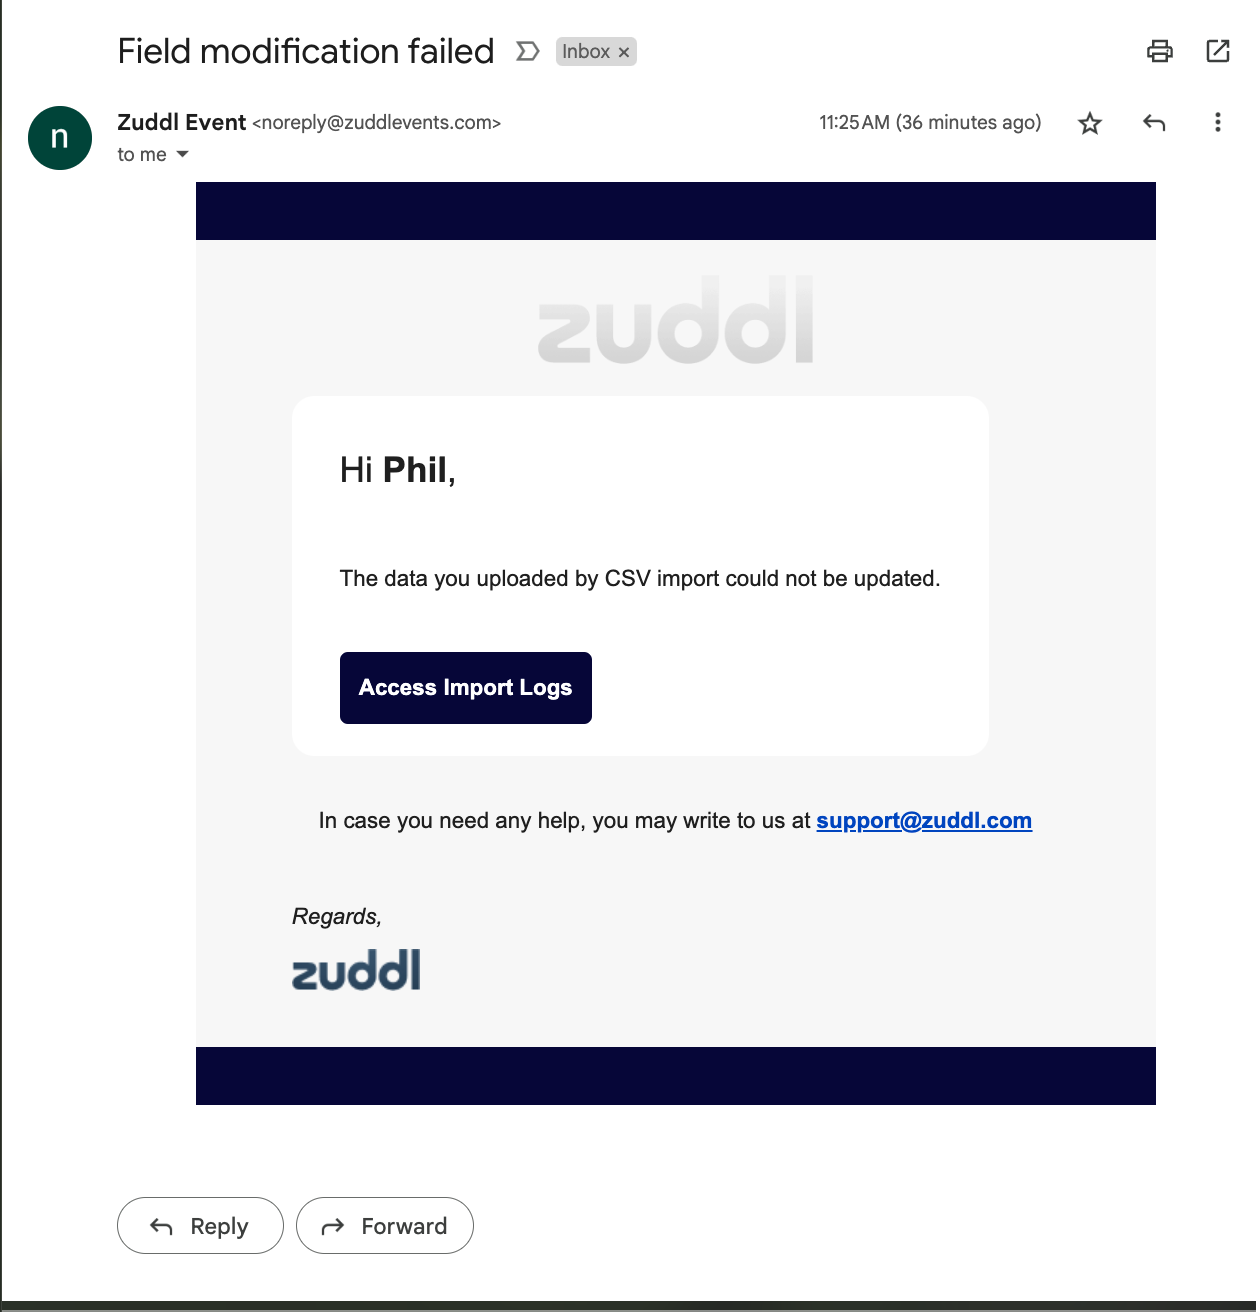This screenshot has width=1256, height=1312.
Task: Toggle the importance marker beside subject
Action: [x=527, y=51]
